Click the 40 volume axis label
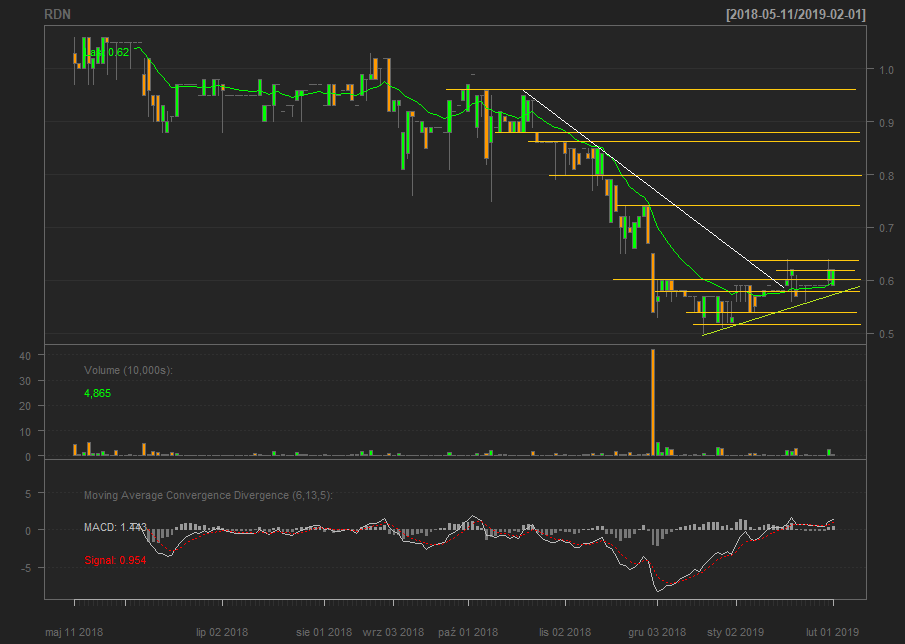The height and width of the screenshot is (644, 905). click(25, 356)
